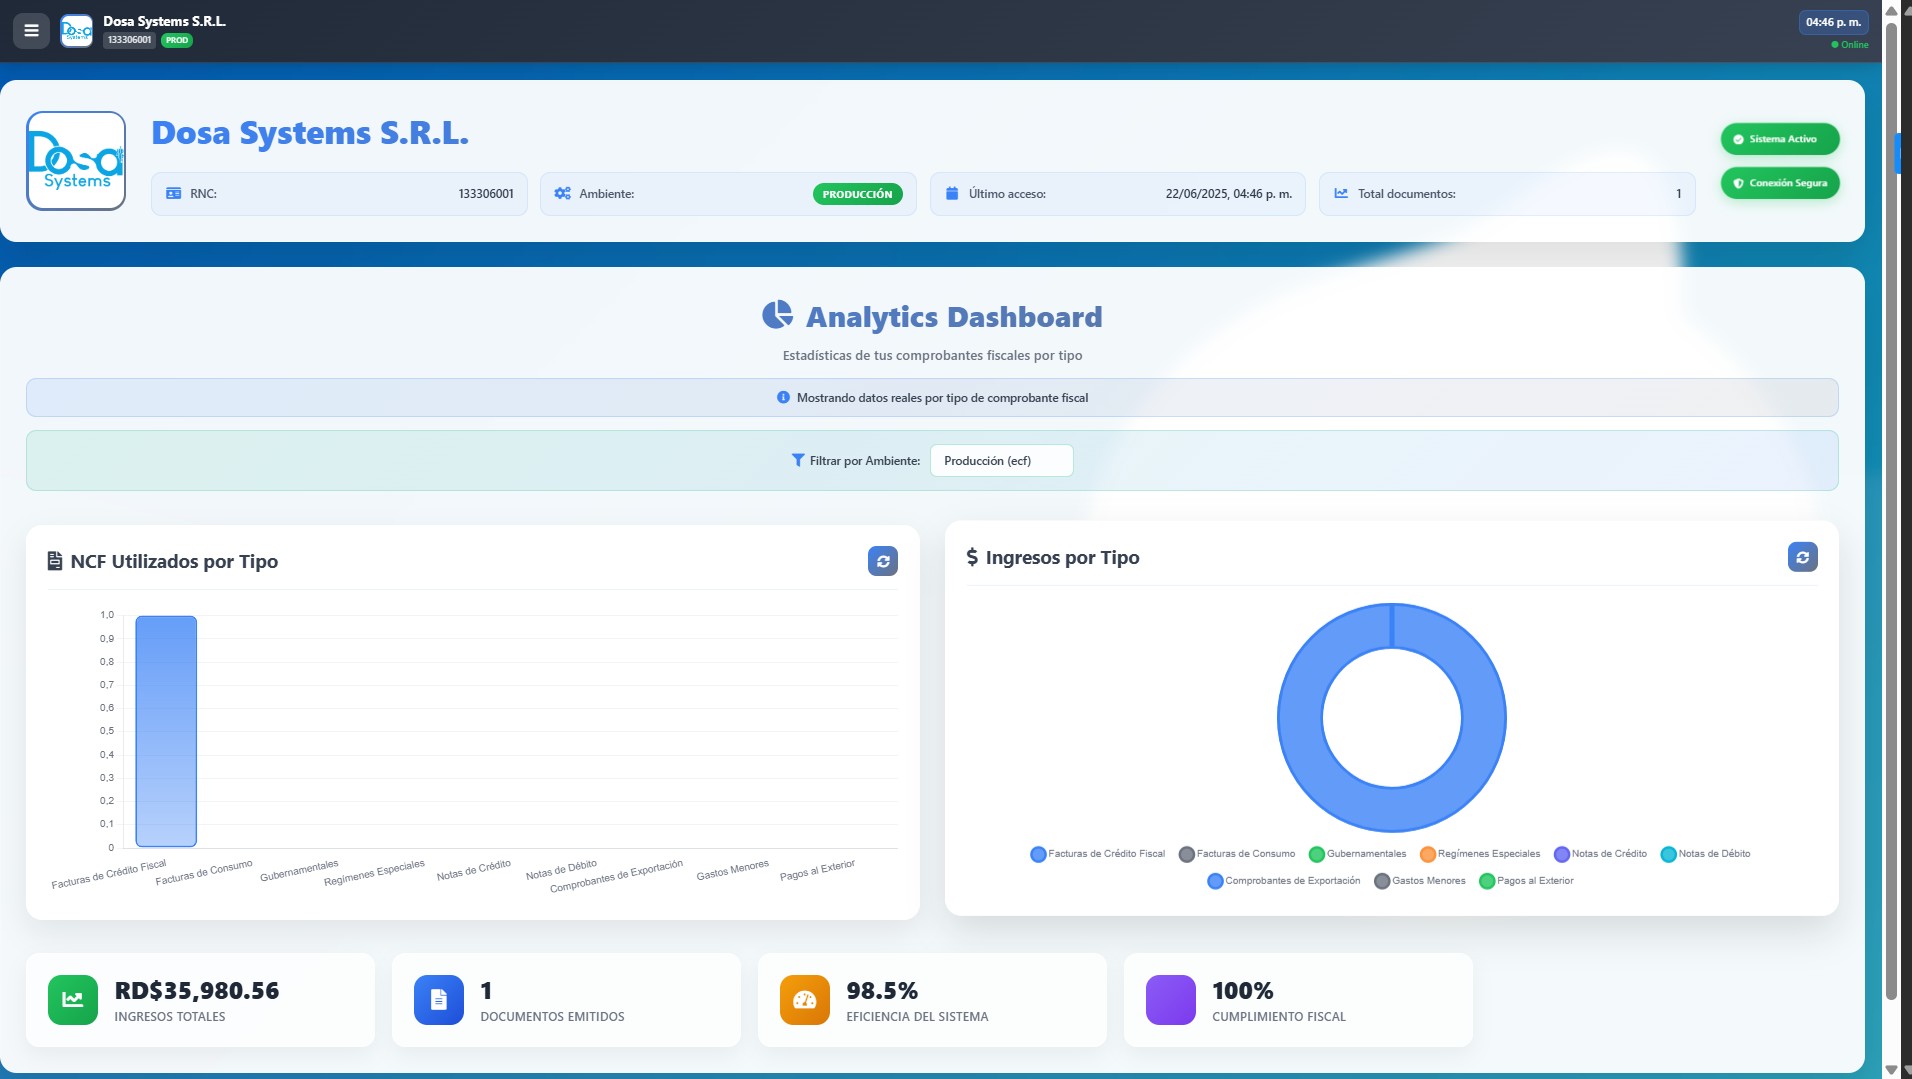Click the purple Cumplimiento Fiscal icon

[1171, 1000]
